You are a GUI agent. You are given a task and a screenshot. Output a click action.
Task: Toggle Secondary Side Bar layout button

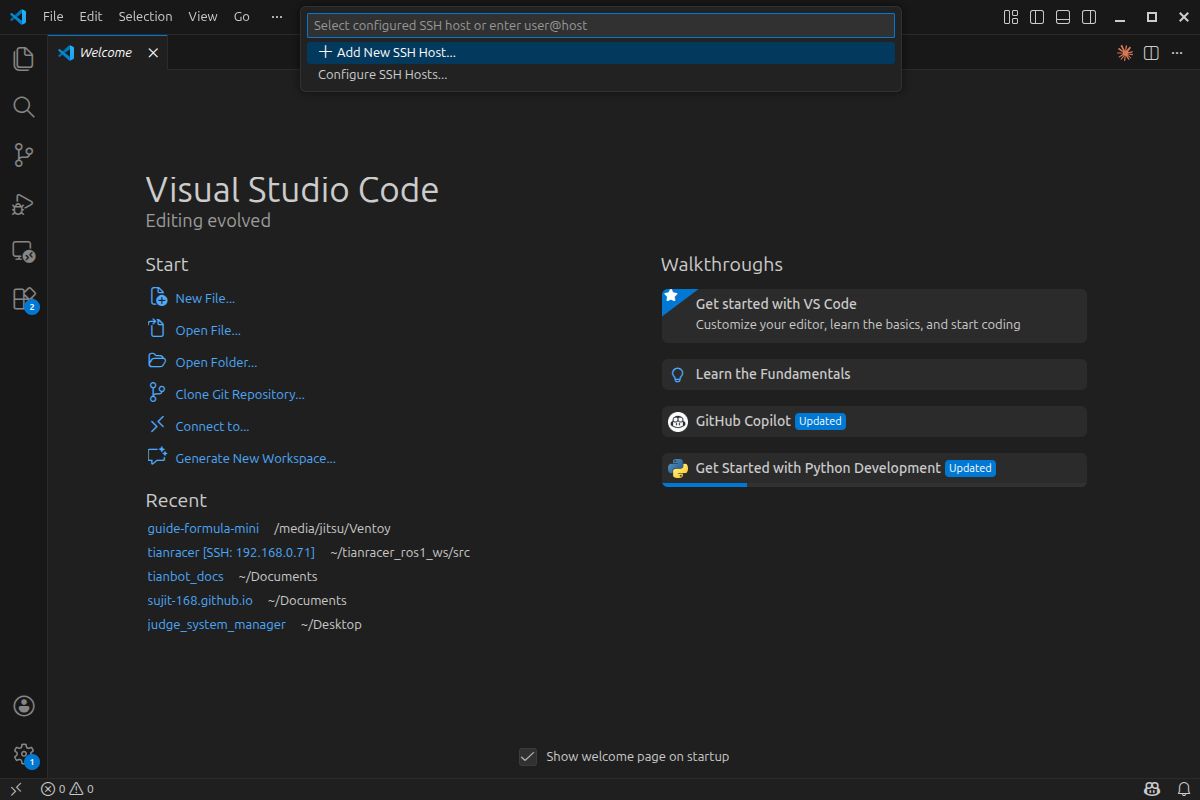(x=1089, y=17)
